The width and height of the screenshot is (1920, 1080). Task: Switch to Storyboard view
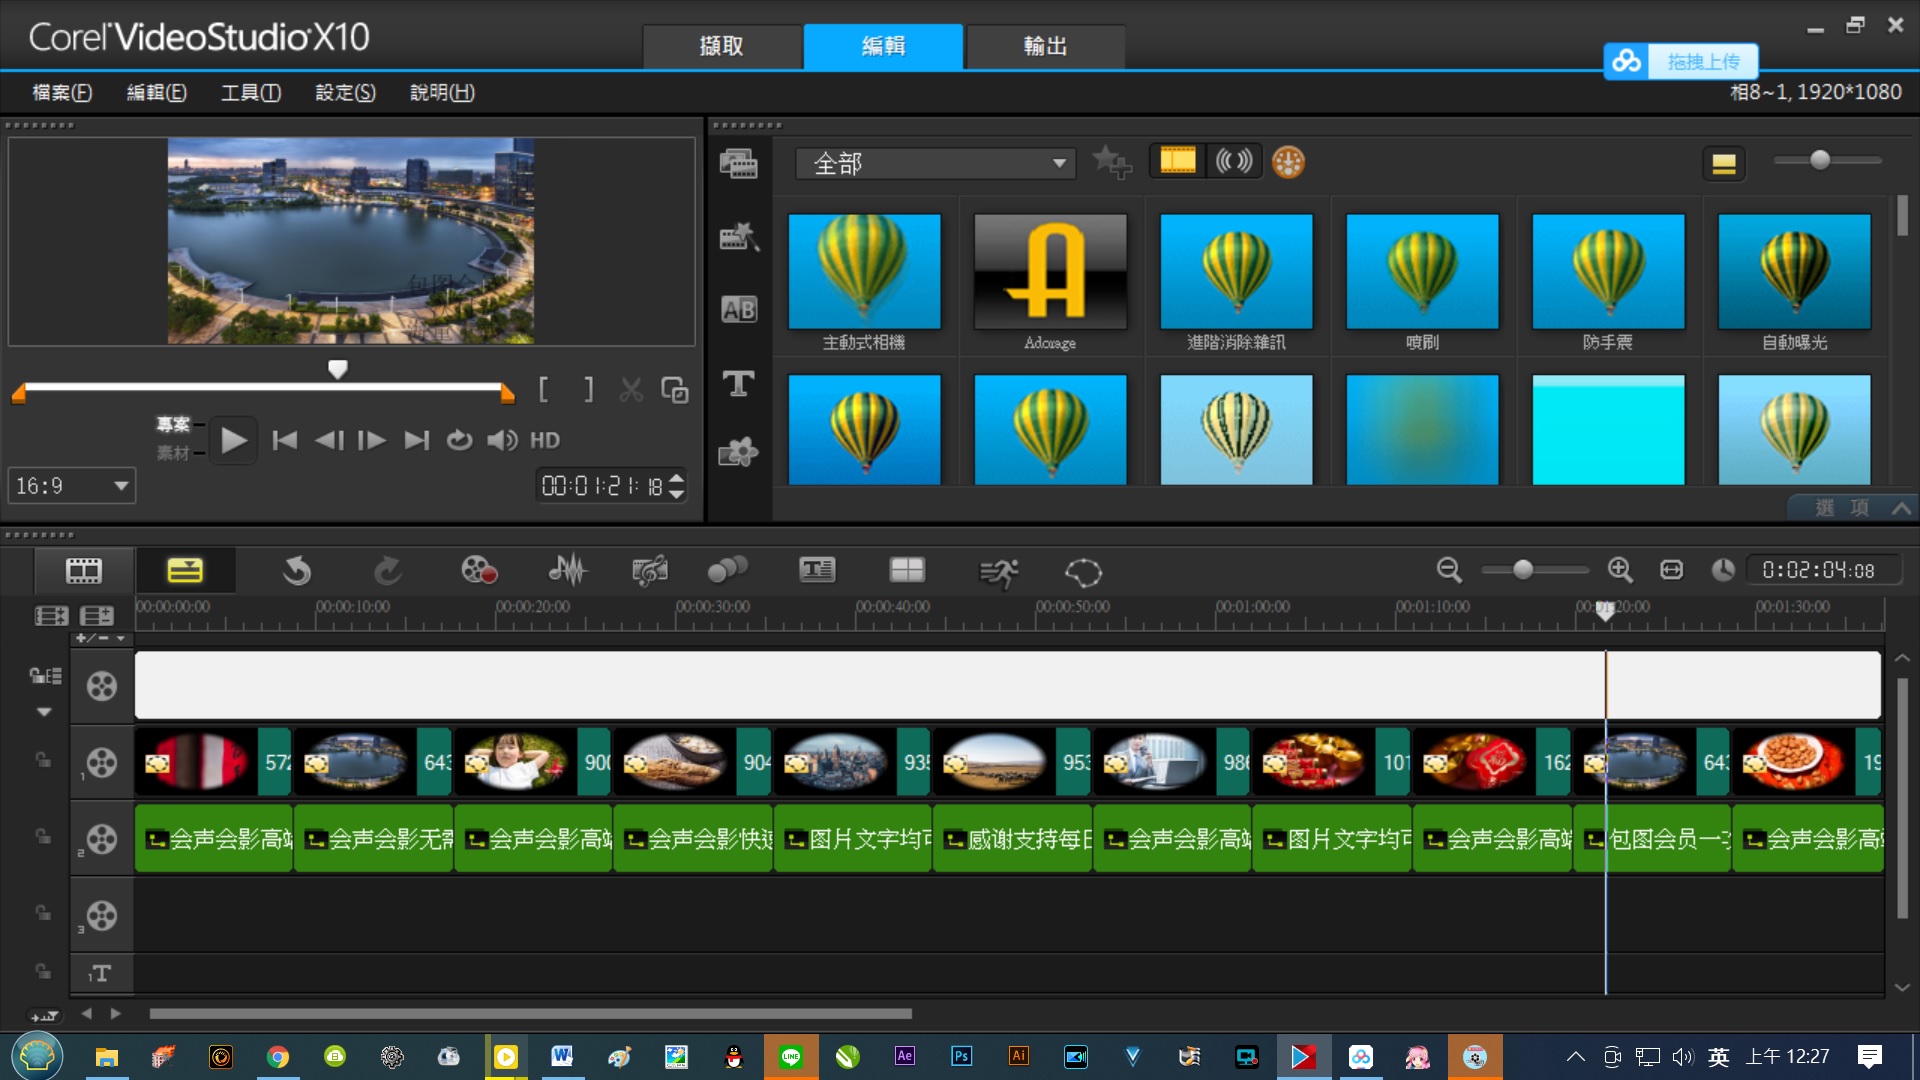[84, 571]
